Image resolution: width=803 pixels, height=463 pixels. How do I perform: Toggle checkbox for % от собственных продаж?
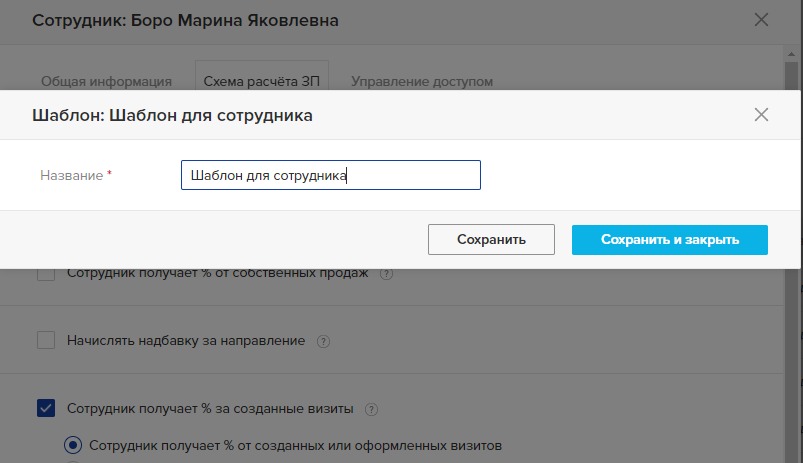pos(46,275)
